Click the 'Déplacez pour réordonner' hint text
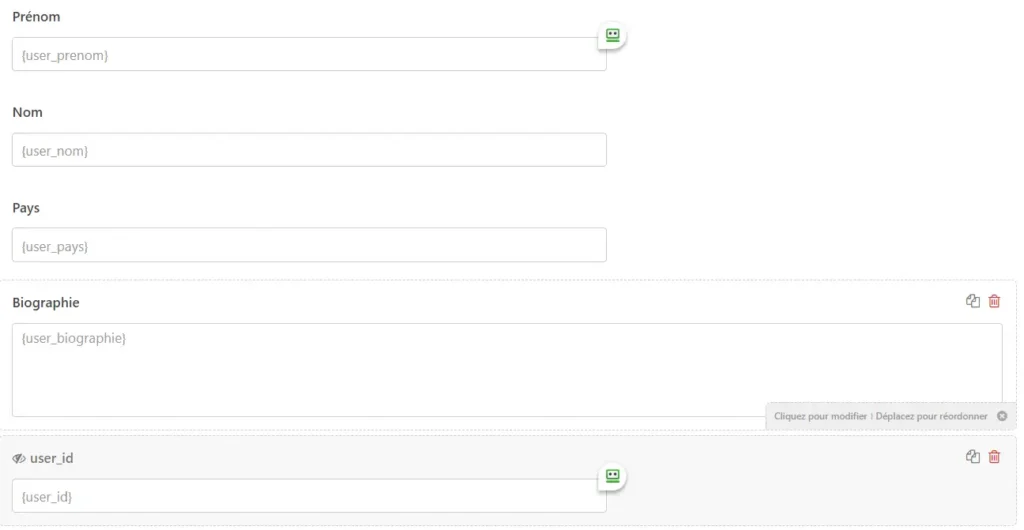Viewport: 1024px width, 530px height. click(931, 416)
